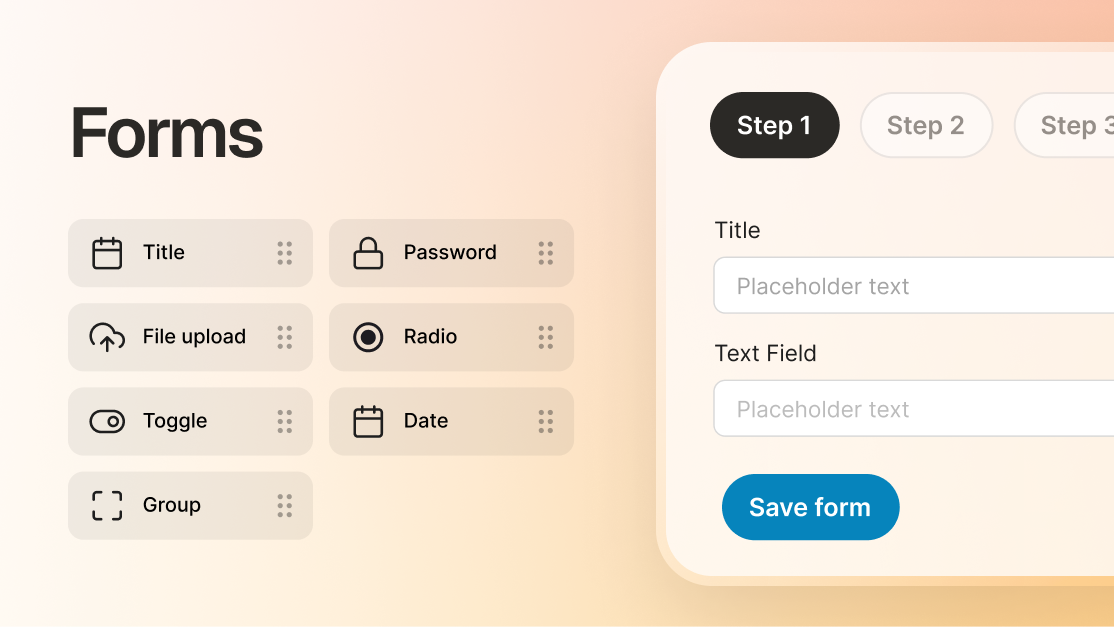Click the Save form button

pyautogui.click(x=810, y=507)
